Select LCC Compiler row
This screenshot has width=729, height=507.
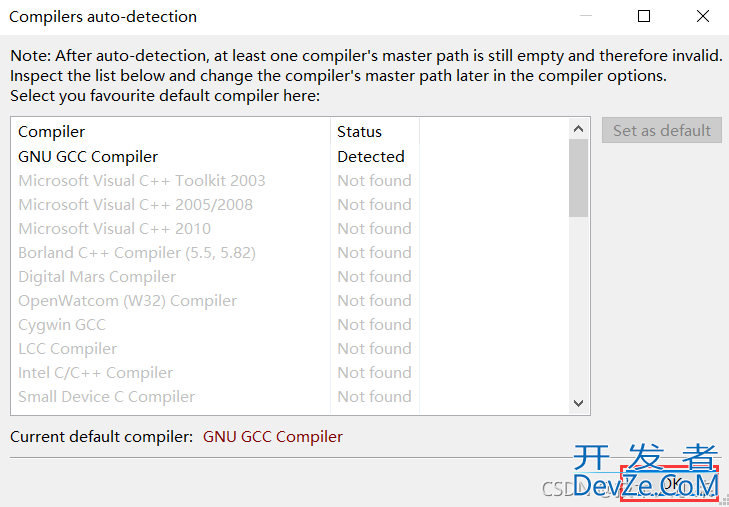pyautogui.click(x=290, y=349)
